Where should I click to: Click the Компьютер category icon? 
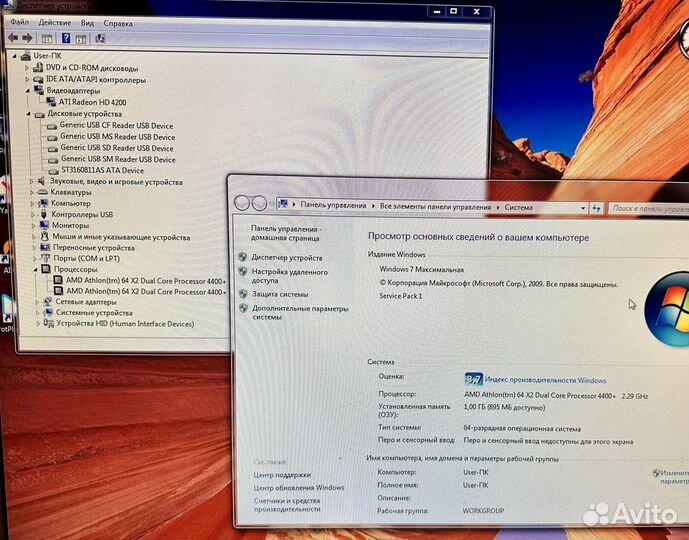point(43,203)
